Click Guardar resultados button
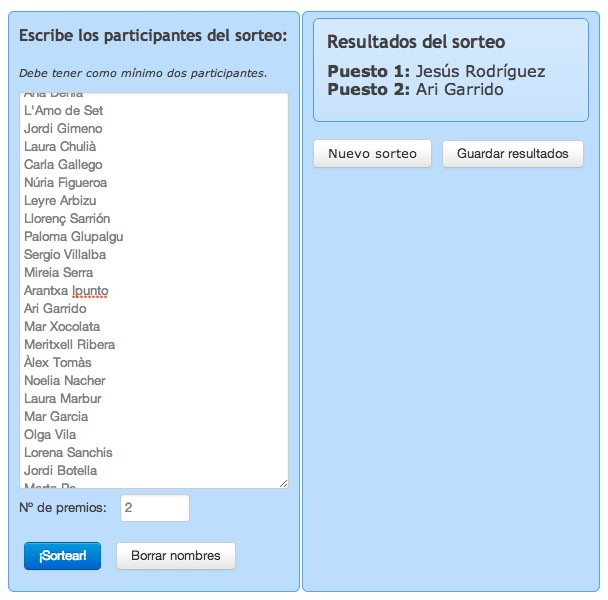The height and width of the screenshot is (600, 608). (513, 154)
